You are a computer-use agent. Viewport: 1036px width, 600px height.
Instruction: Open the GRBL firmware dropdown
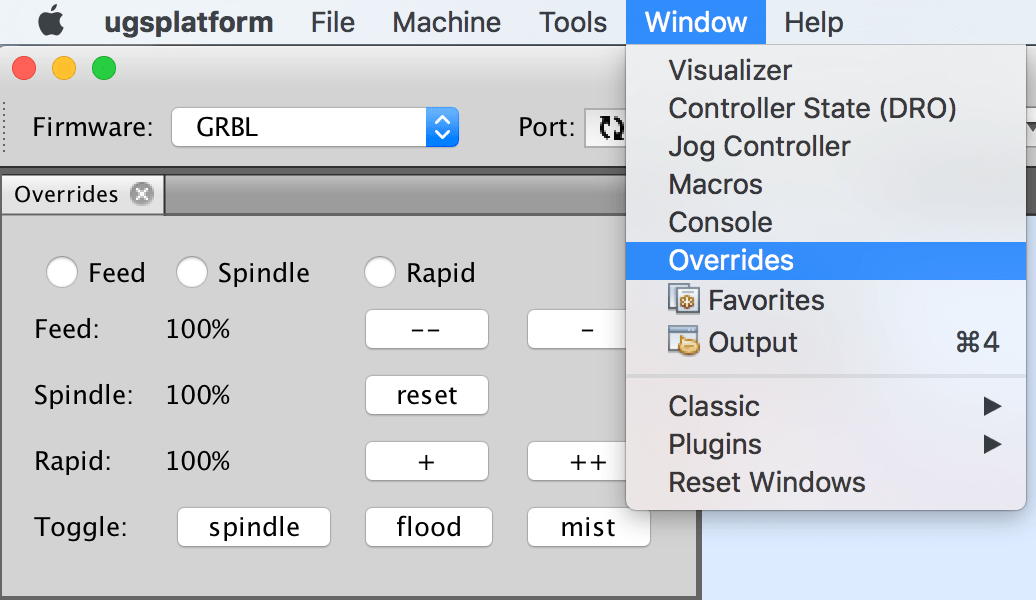tap(315, 127)
